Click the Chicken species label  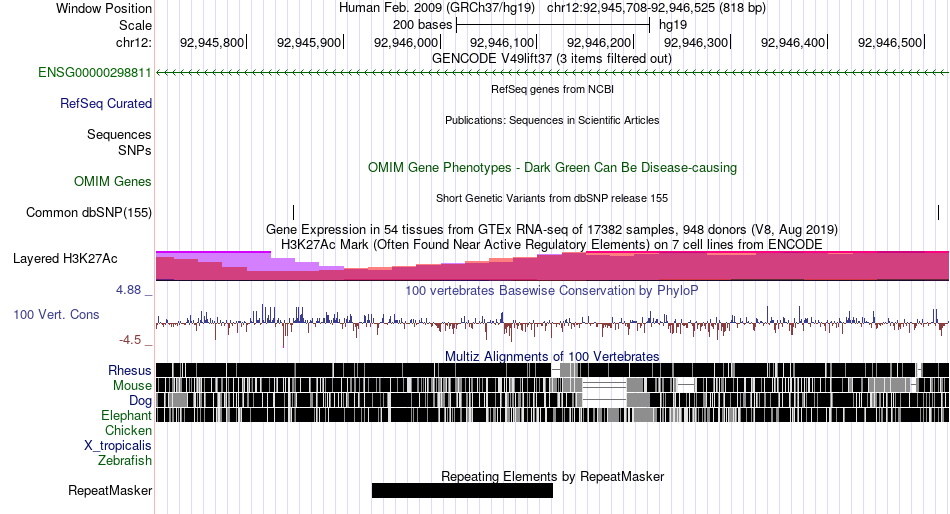[128, 430]
